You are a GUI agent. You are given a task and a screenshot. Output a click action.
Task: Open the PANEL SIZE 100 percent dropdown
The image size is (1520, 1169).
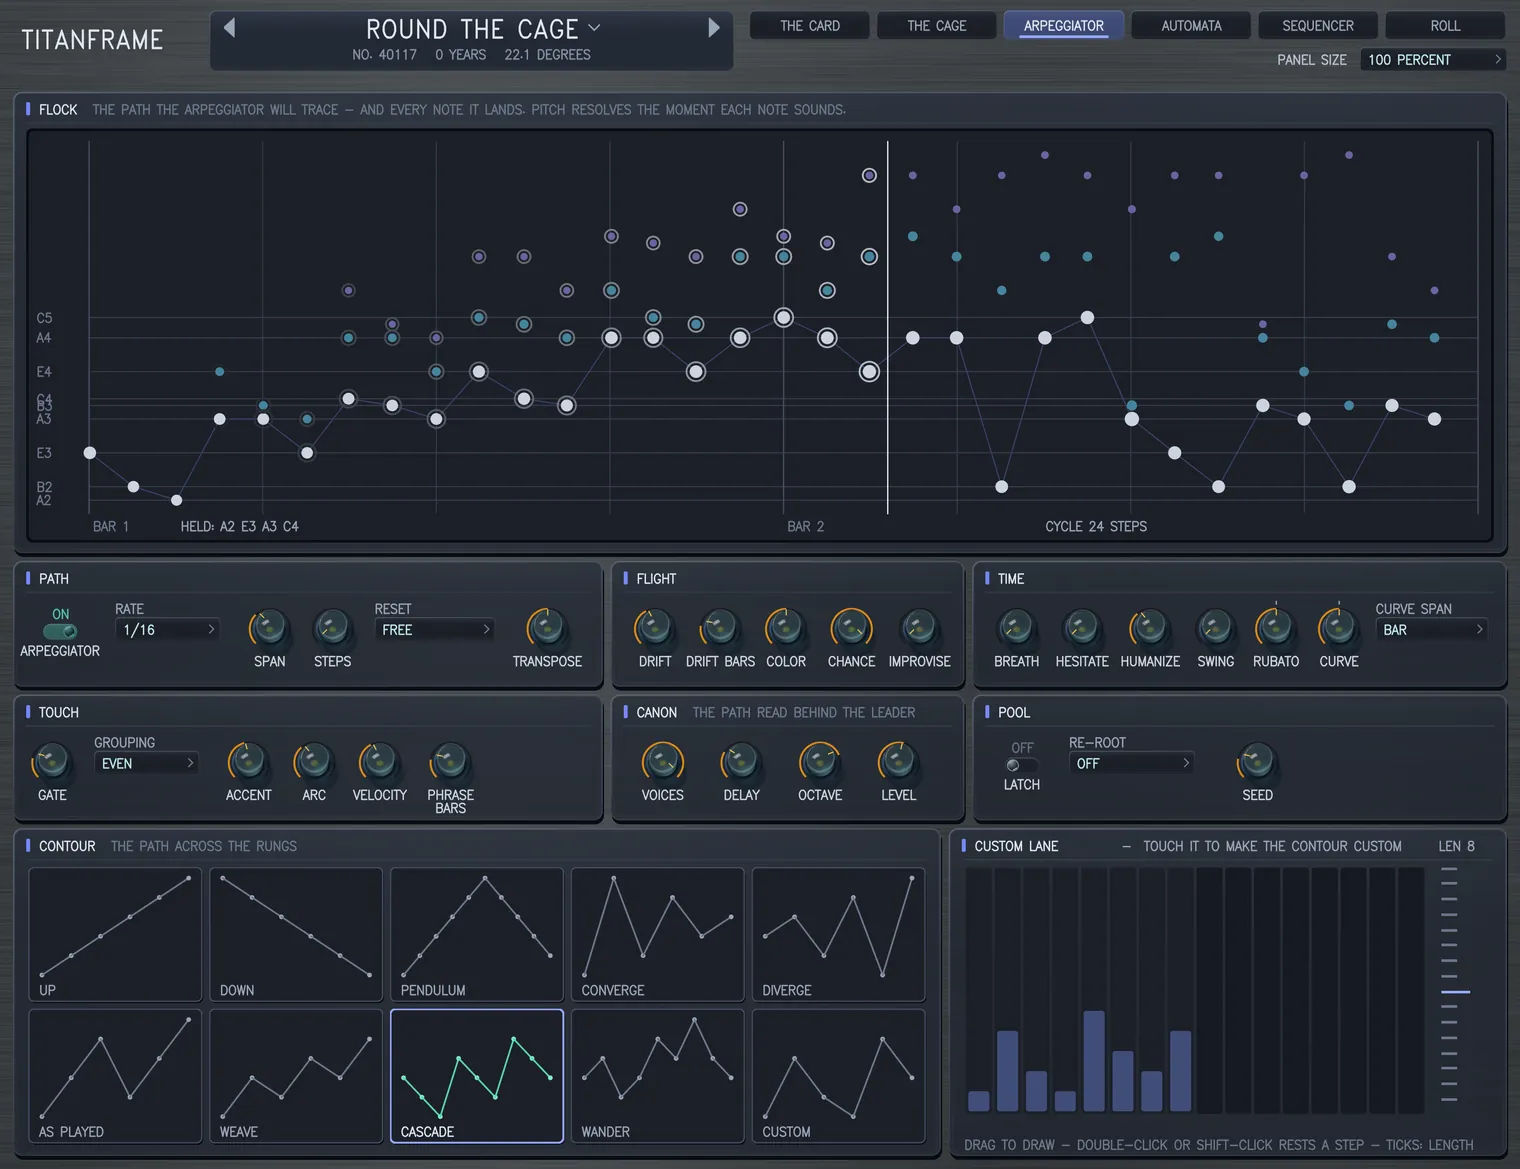(x=1432, y=60)
